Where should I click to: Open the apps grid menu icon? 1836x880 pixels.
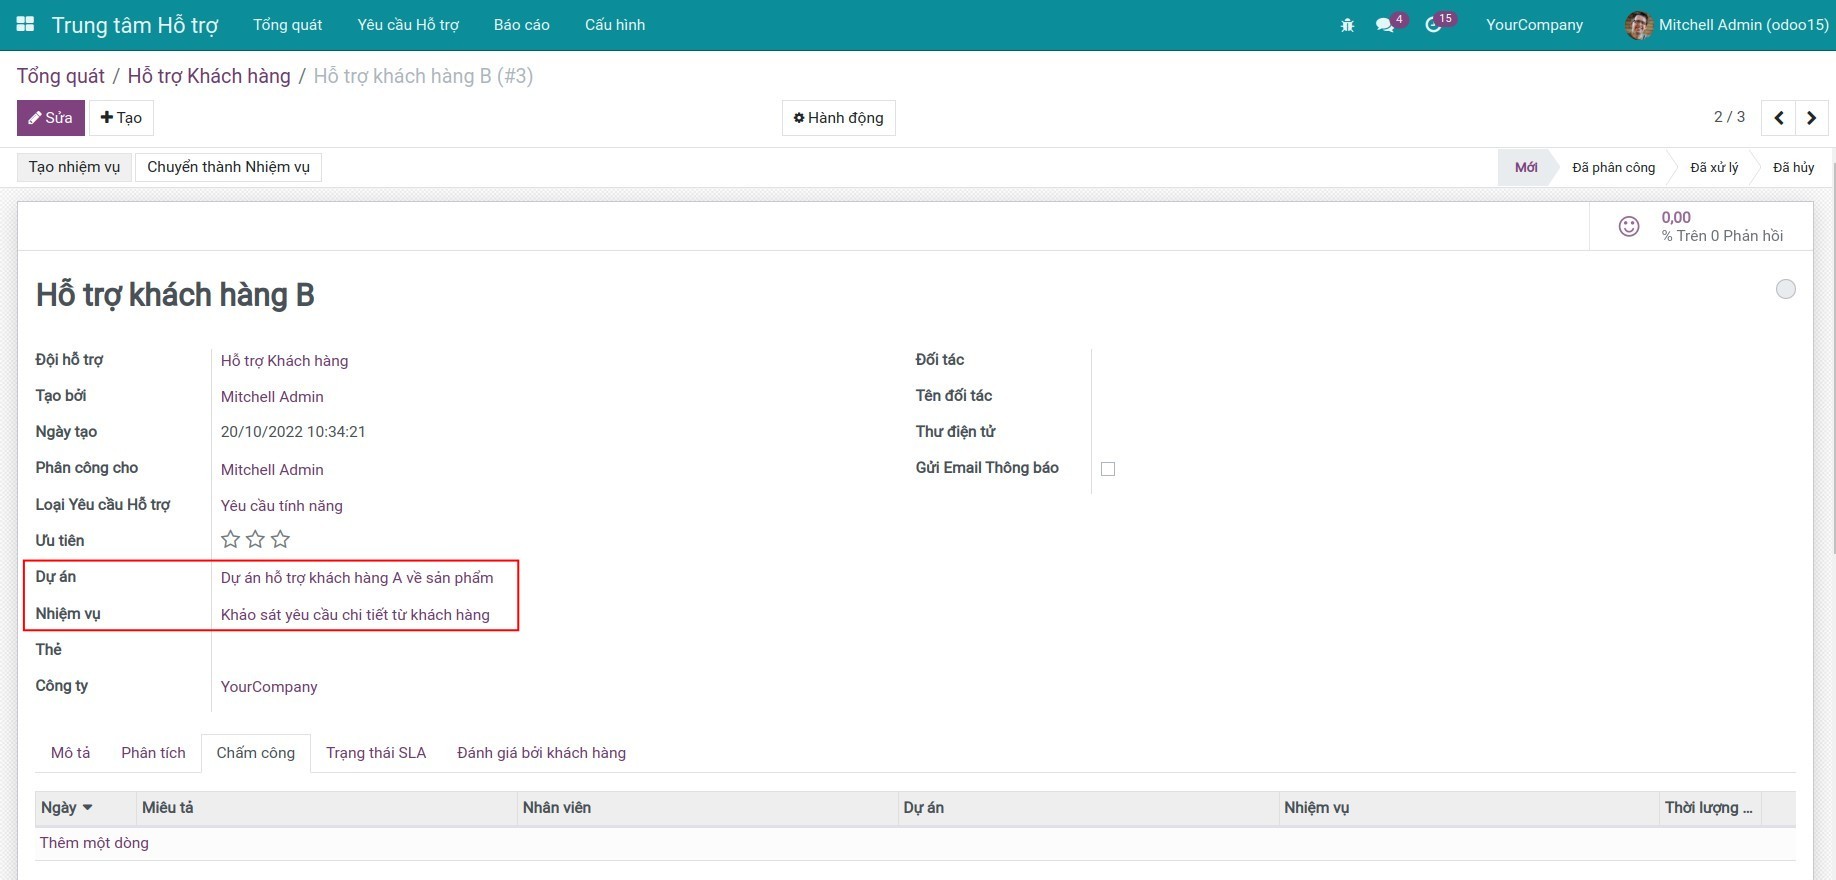[x=25, y=24]
